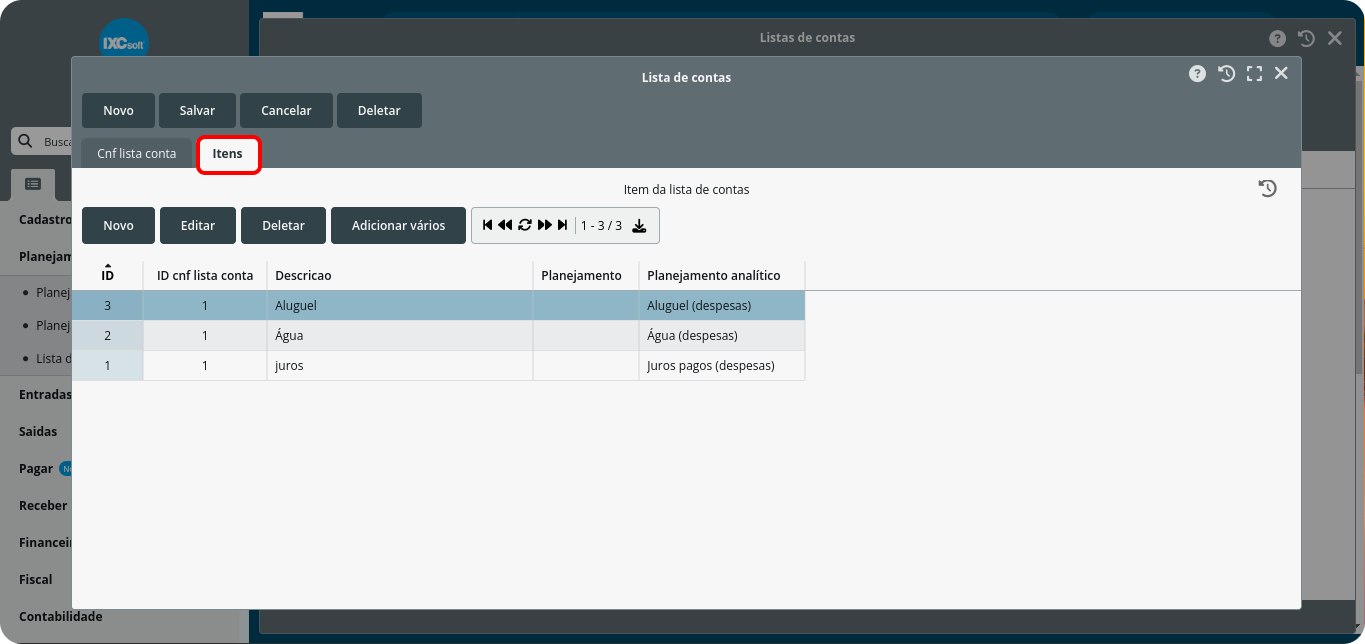The image size is (1365, 644).
Task: Sort the grid by ID column header
Action: pos(107,275)
